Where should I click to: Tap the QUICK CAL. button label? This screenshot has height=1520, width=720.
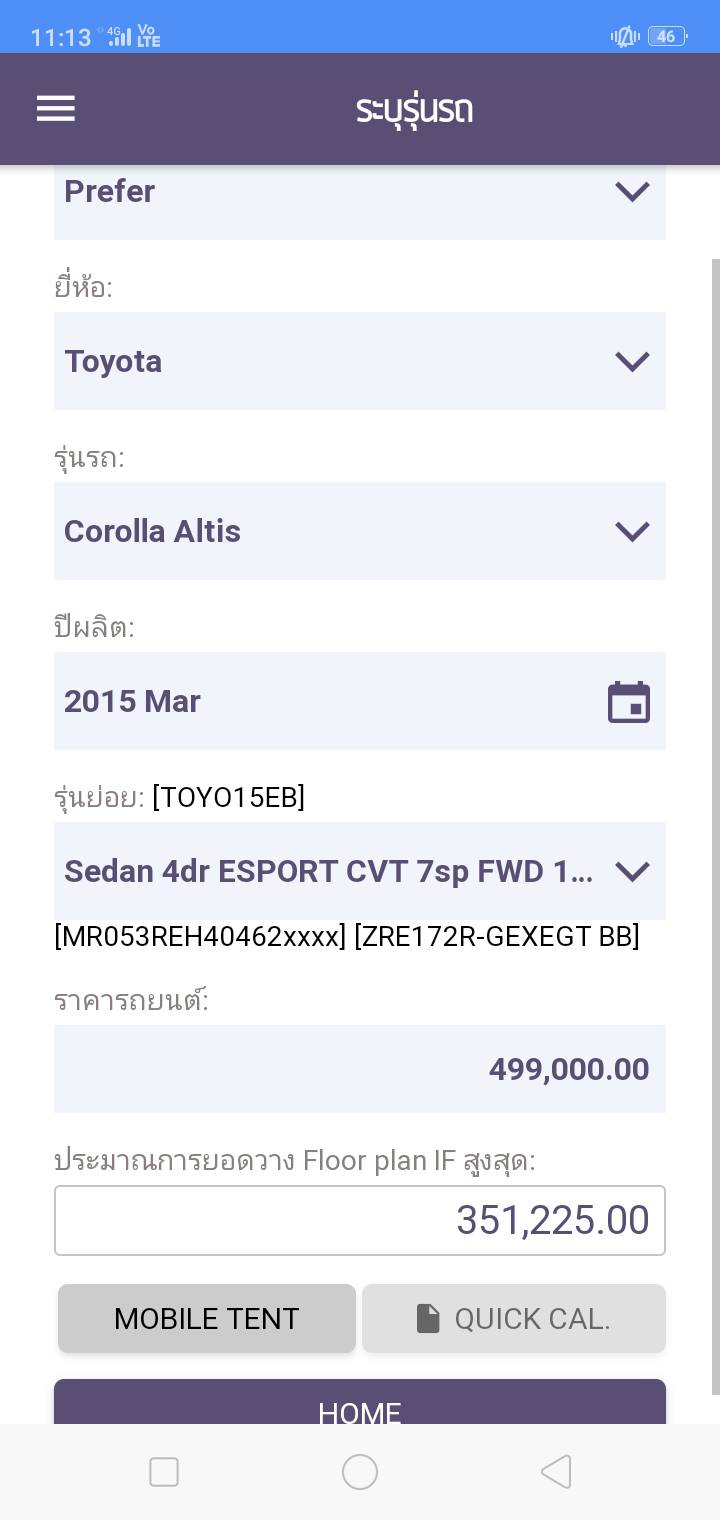pyautogui.click(x=532, y=1319)
